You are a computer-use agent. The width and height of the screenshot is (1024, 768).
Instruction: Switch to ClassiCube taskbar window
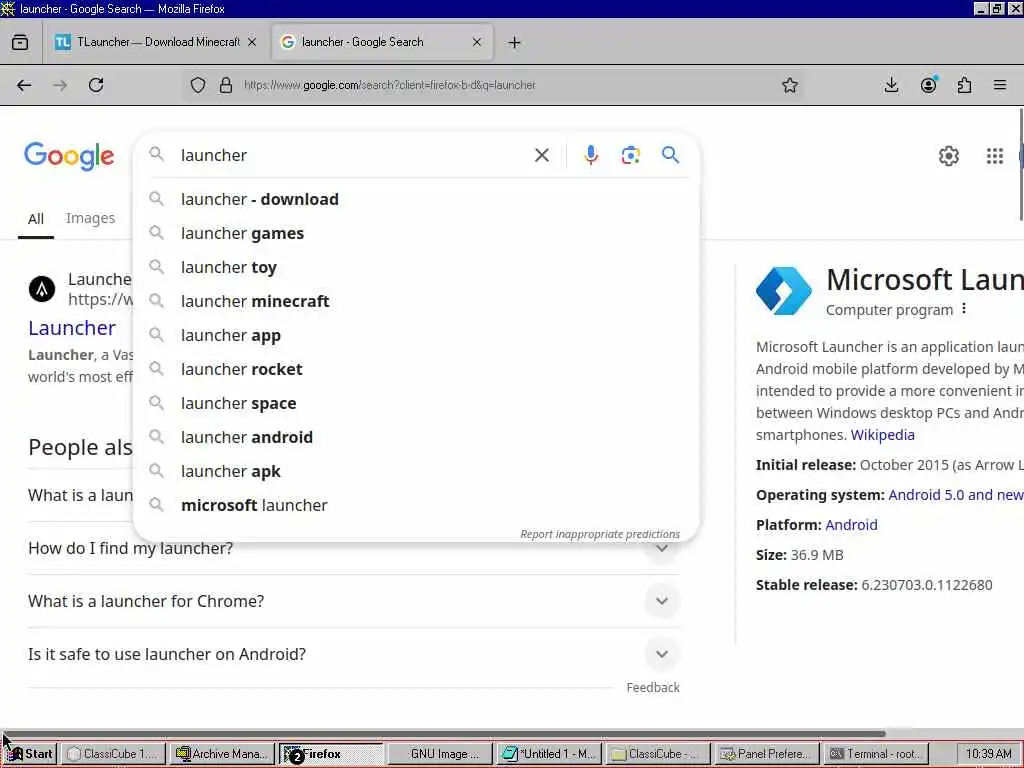click(x=112, y=754)
